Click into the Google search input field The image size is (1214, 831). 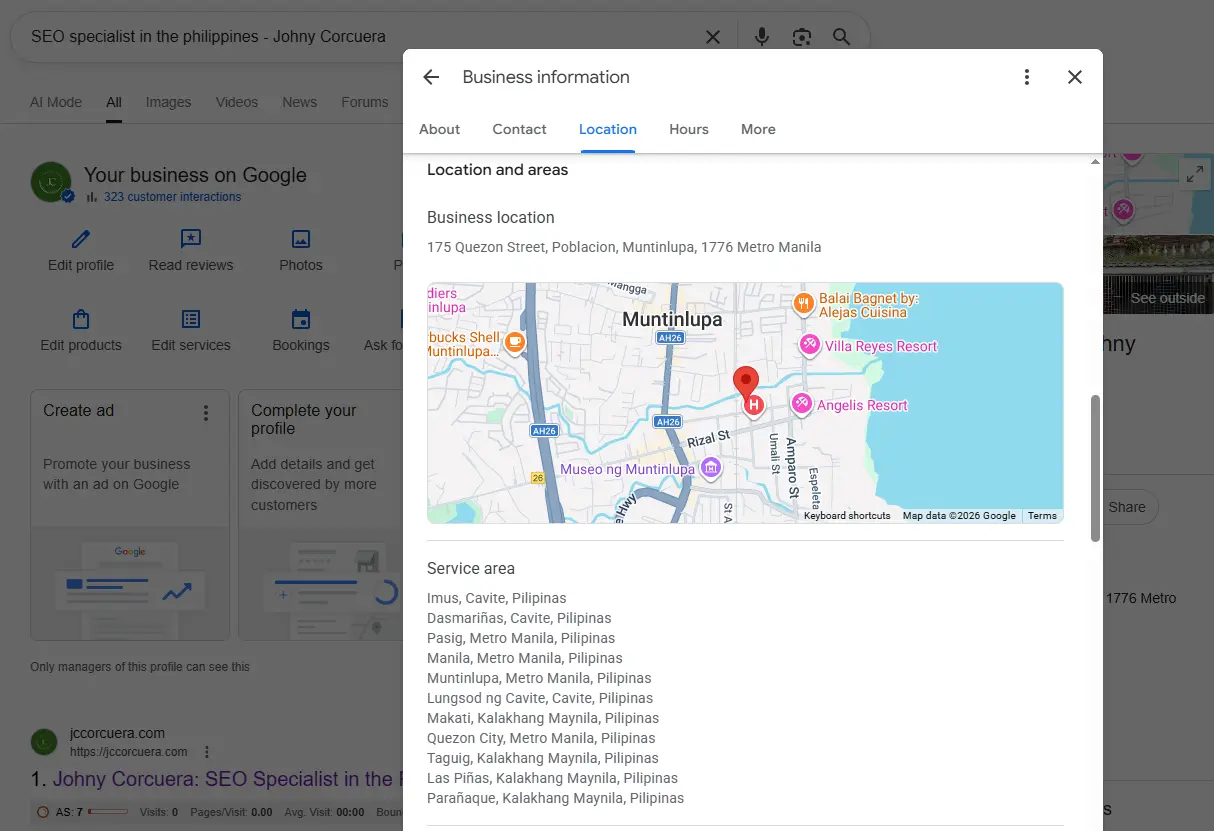pos(360,37)
